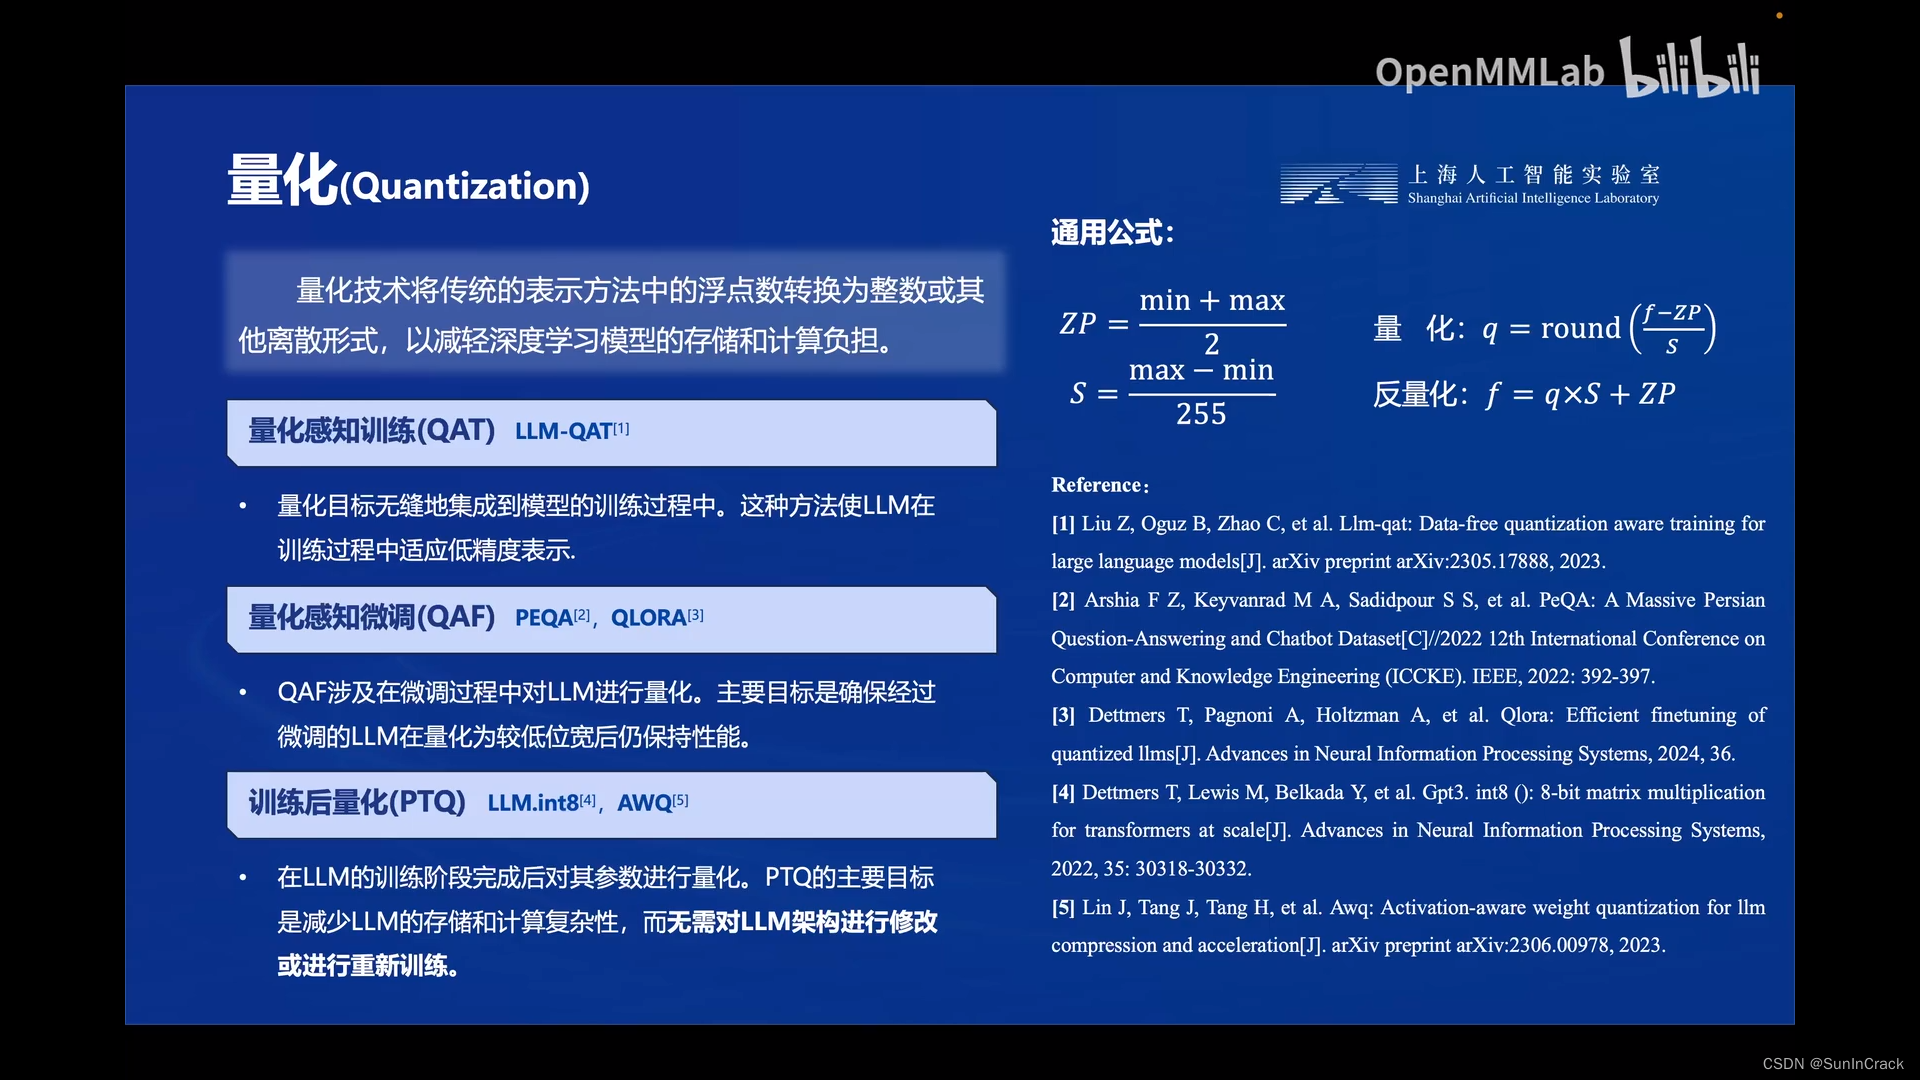Click the LLM-QAT reference label

coord(565,431)
